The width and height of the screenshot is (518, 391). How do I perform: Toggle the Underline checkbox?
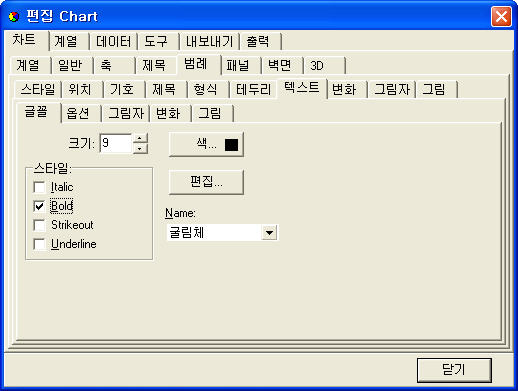click(39, 244)
